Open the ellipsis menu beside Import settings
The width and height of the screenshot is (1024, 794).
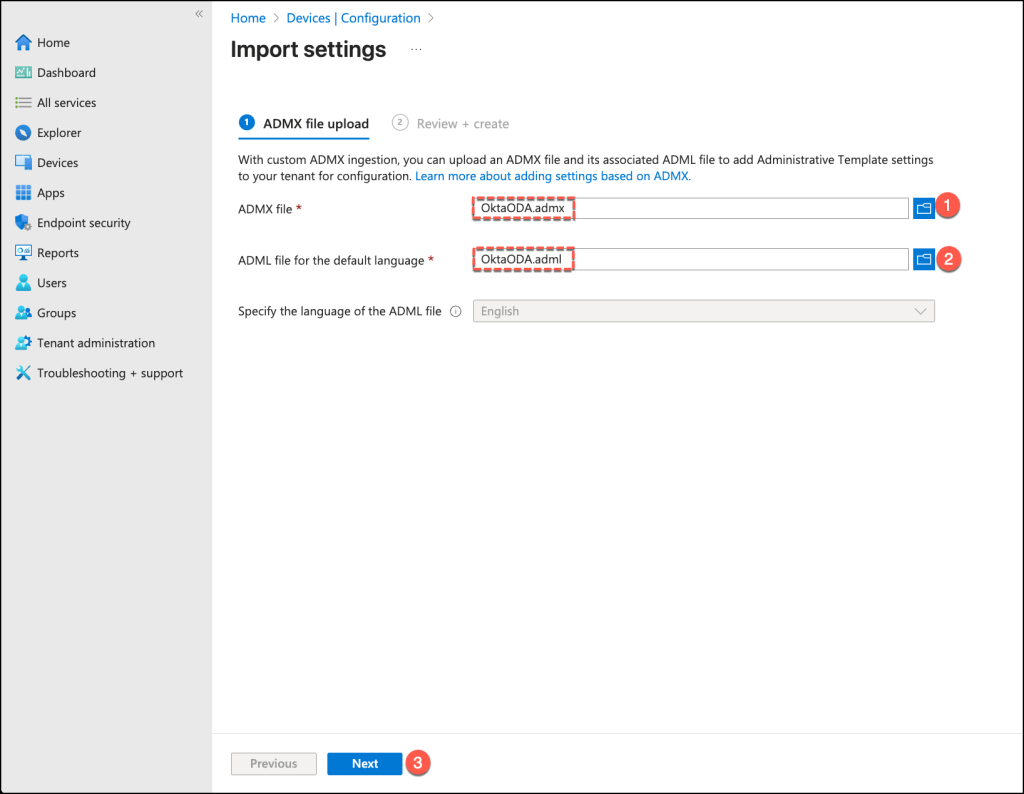point(416,49)
